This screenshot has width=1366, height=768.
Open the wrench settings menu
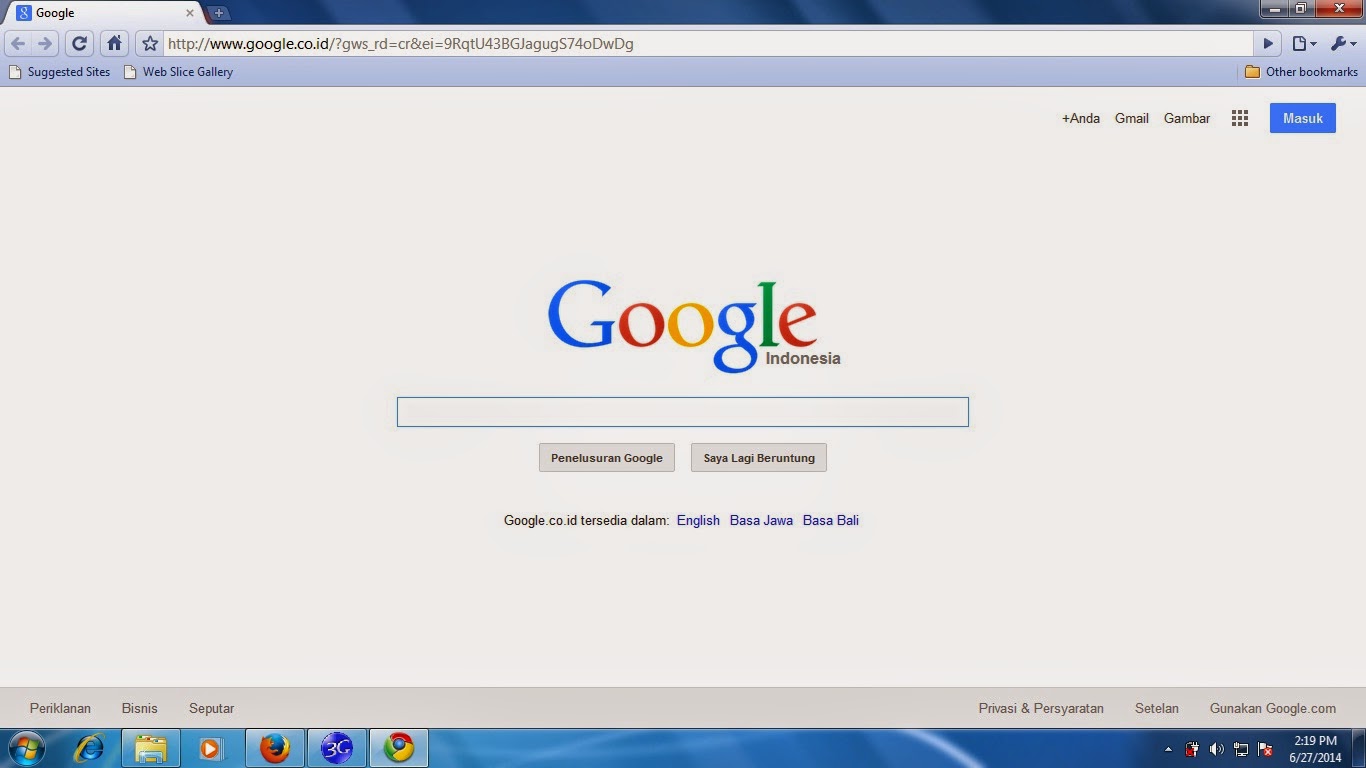tap(1343, 44)
